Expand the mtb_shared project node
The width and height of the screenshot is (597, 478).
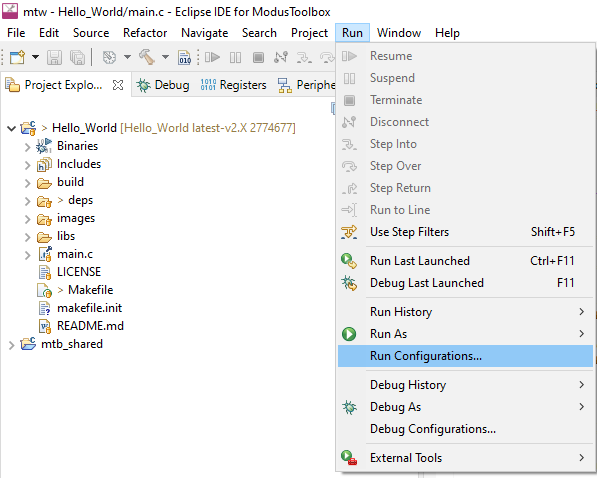(x=11, y=345)
